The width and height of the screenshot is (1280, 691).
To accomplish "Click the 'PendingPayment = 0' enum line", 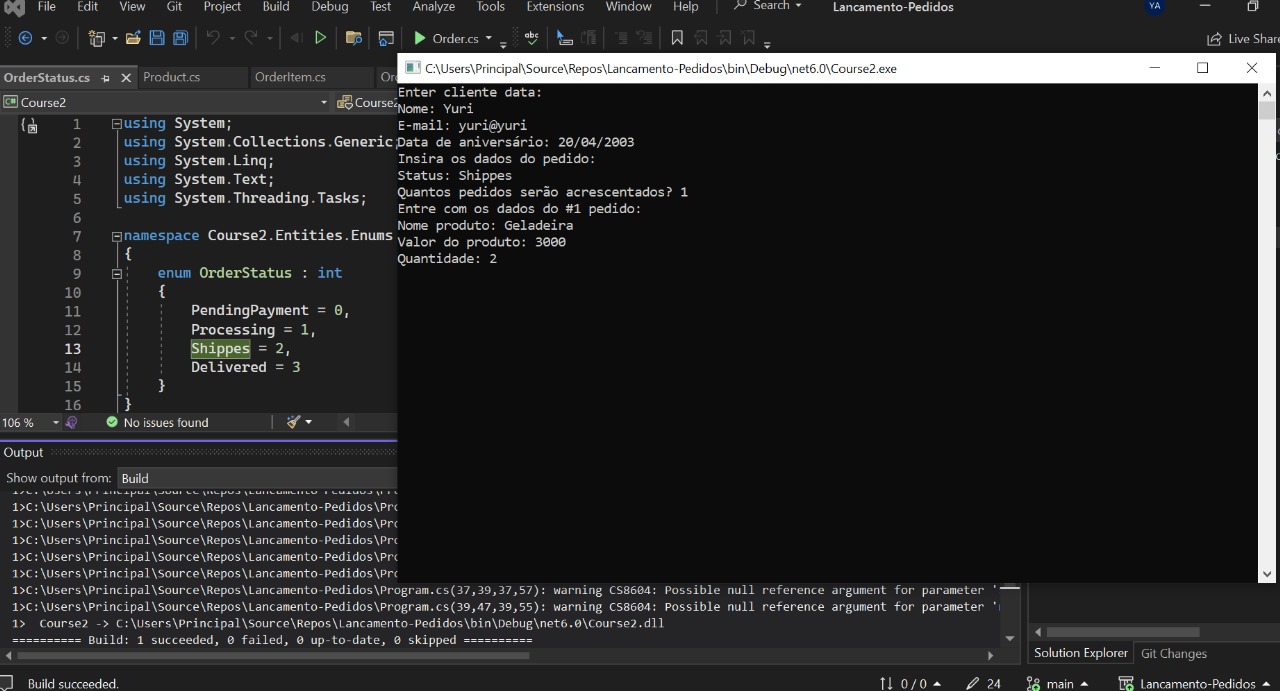I will pos(270,310).
